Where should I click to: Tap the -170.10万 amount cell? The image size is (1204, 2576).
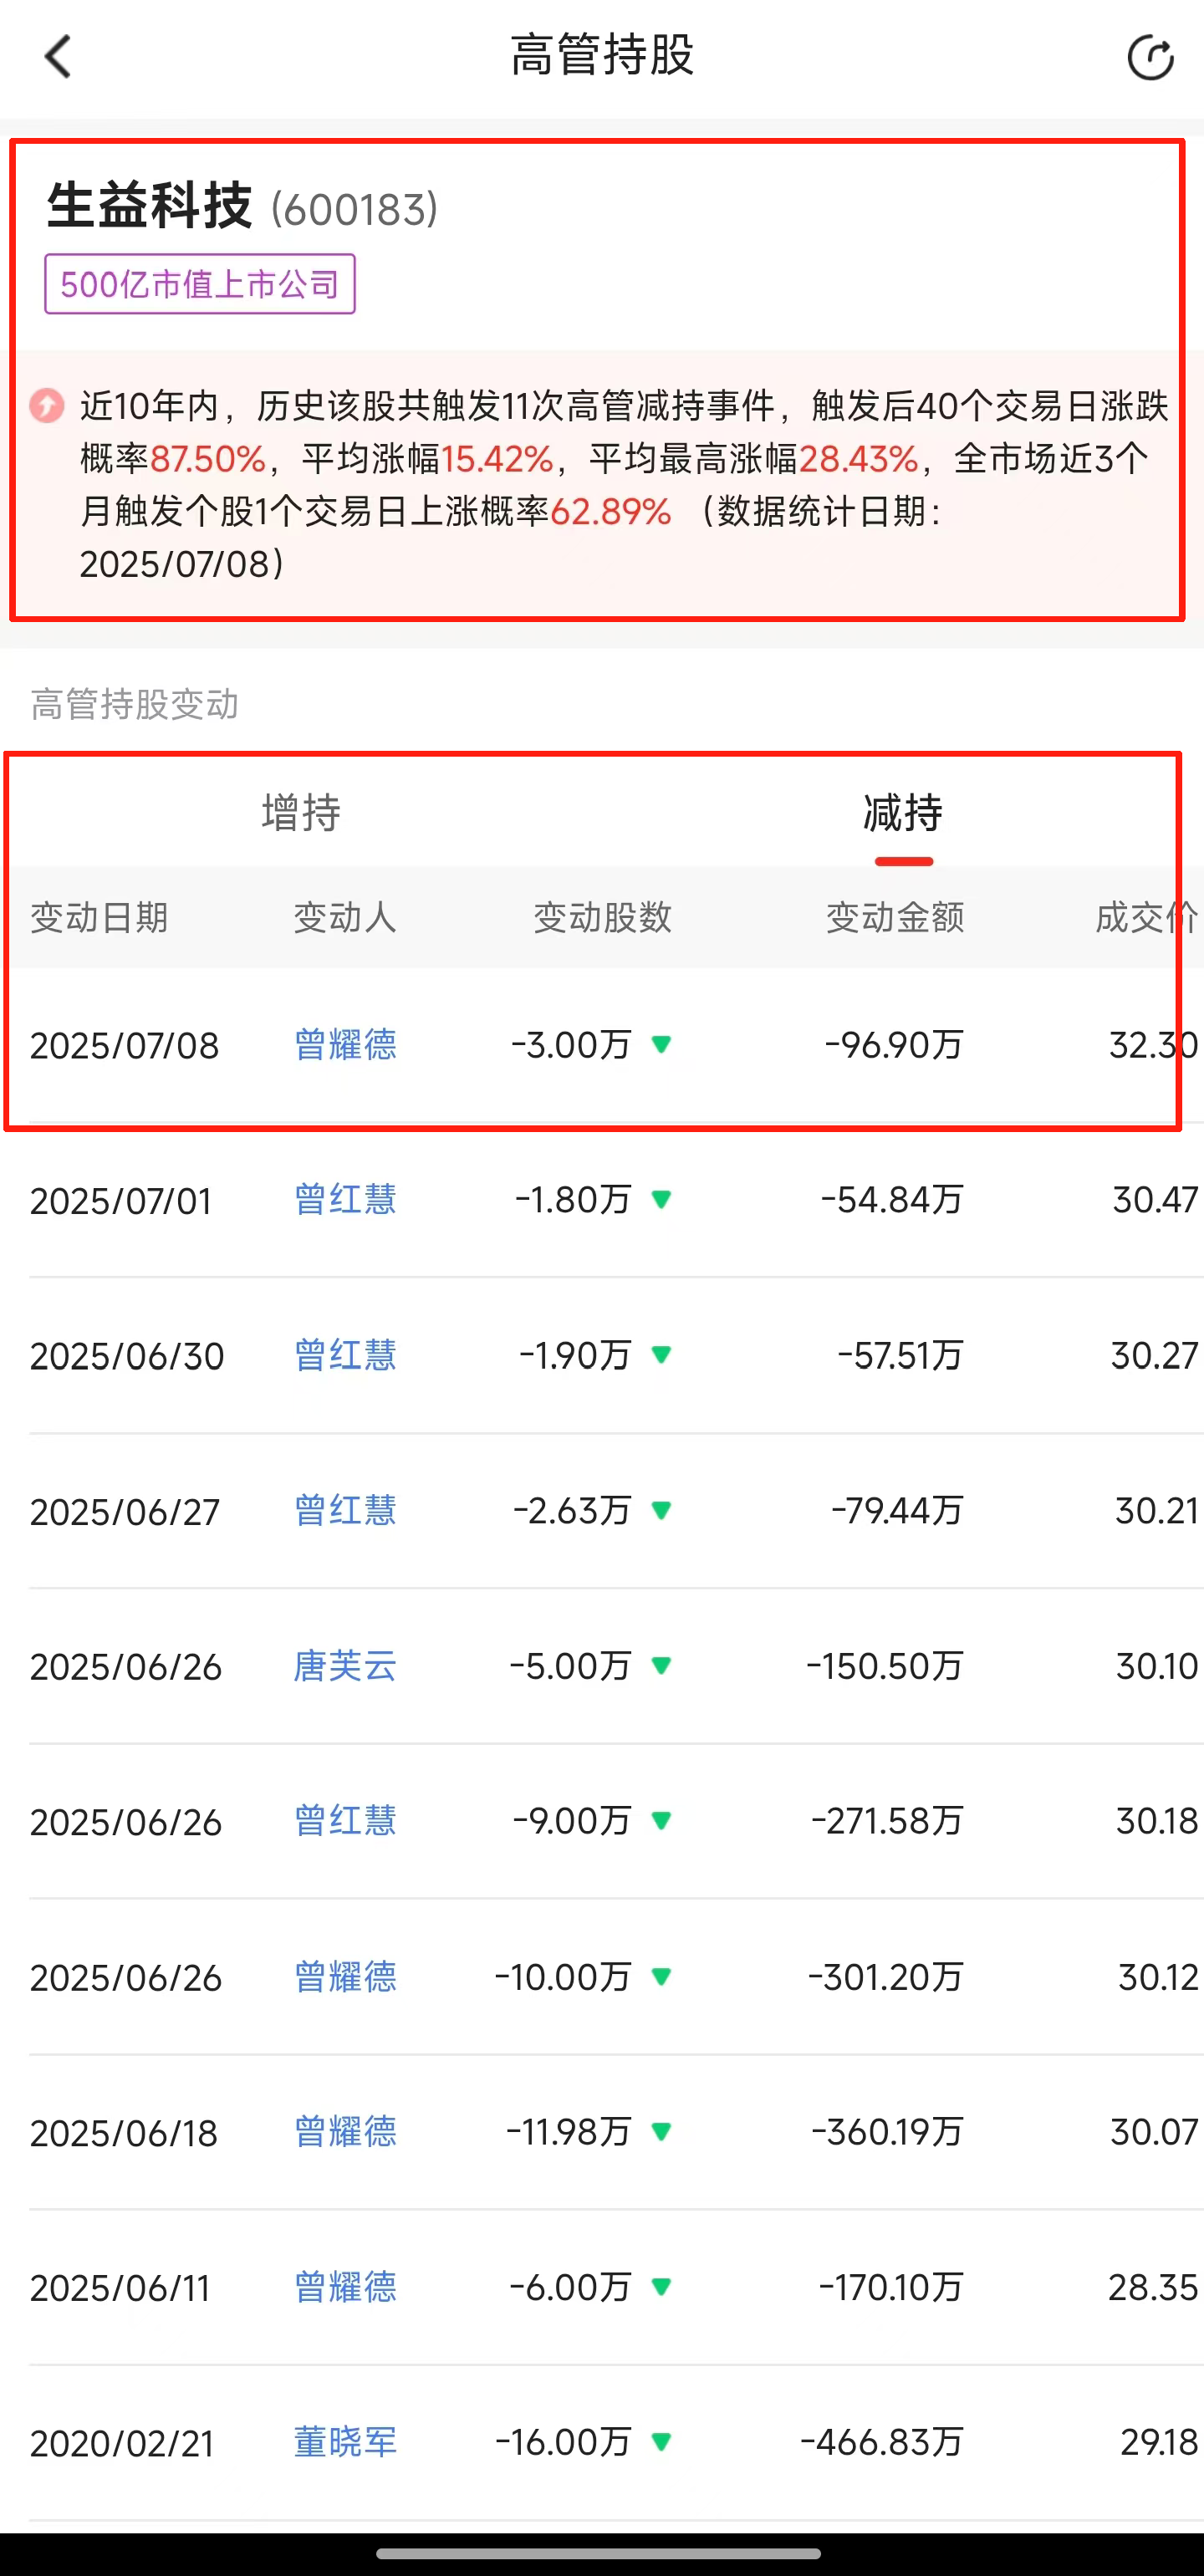[x=891, y=2287]
